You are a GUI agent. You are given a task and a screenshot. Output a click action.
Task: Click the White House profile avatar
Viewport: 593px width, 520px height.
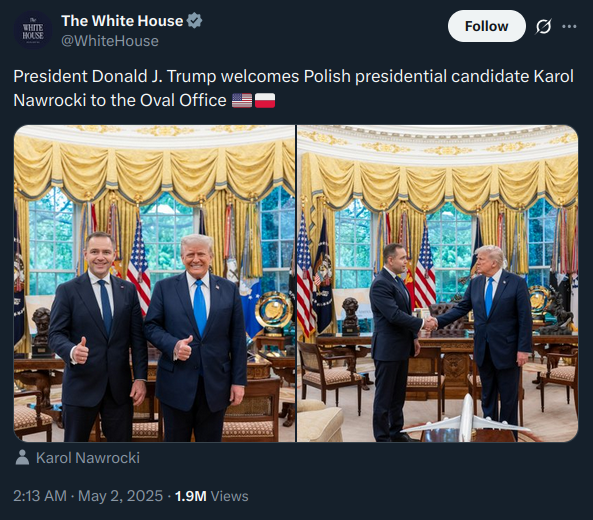click(x=33, y=30)
